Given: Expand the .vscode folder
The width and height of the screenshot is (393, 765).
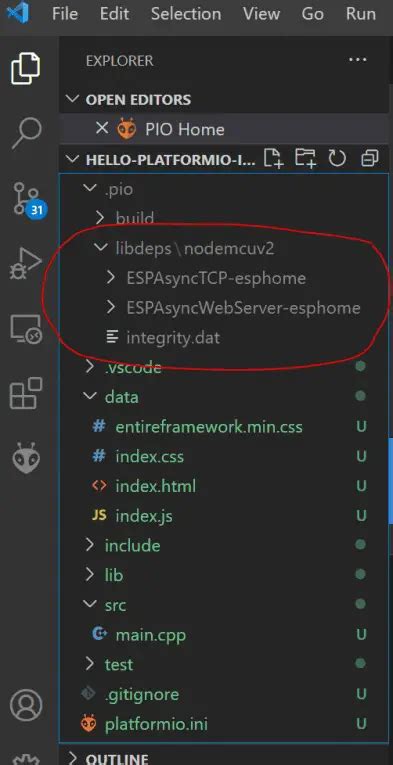Looking at the screenshot, I should click(89, 367).
